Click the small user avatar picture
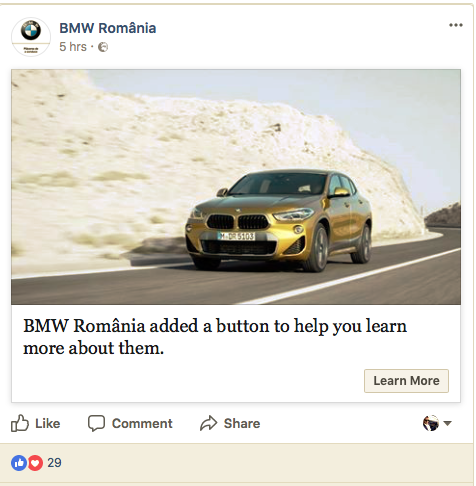The image size is (476, 486). (x=431, y=423)
